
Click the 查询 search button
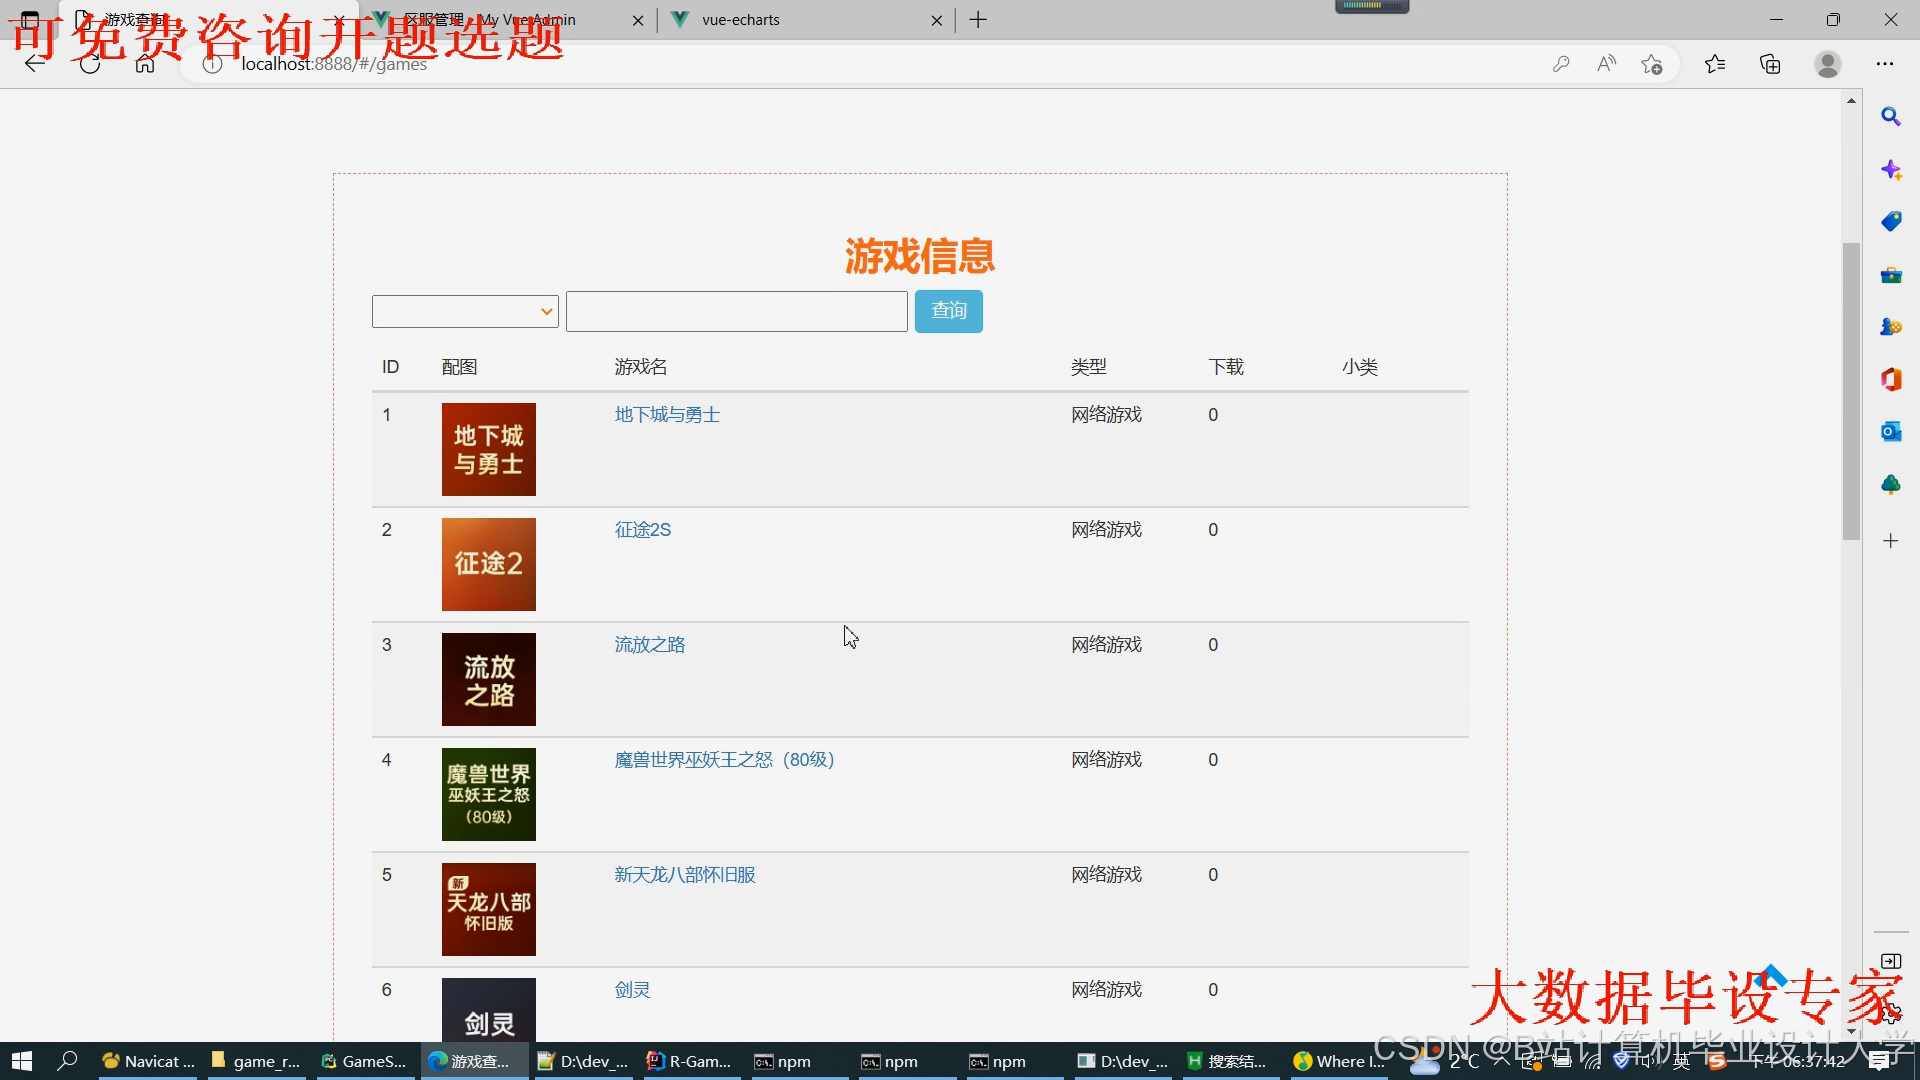click(x=948, y=311)
